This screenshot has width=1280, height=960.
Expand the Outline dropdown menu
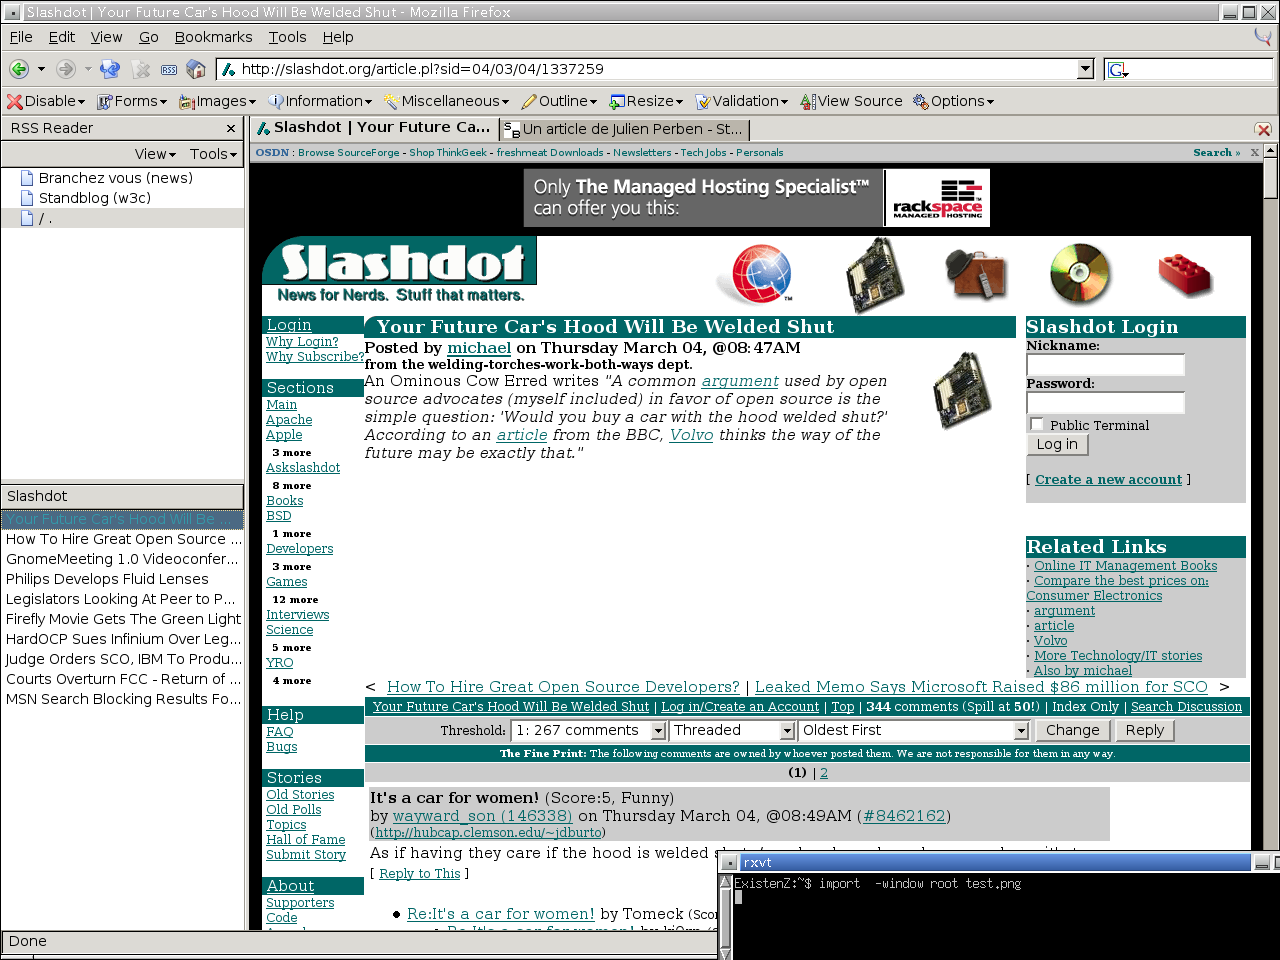pyautogui.click(x=559, y=101)
